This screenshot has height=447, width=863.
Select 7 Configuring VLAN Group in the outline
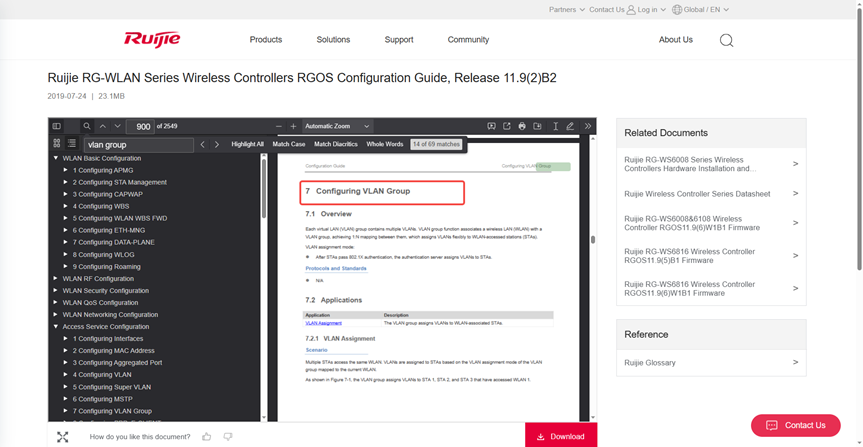(x=112, y=411)
